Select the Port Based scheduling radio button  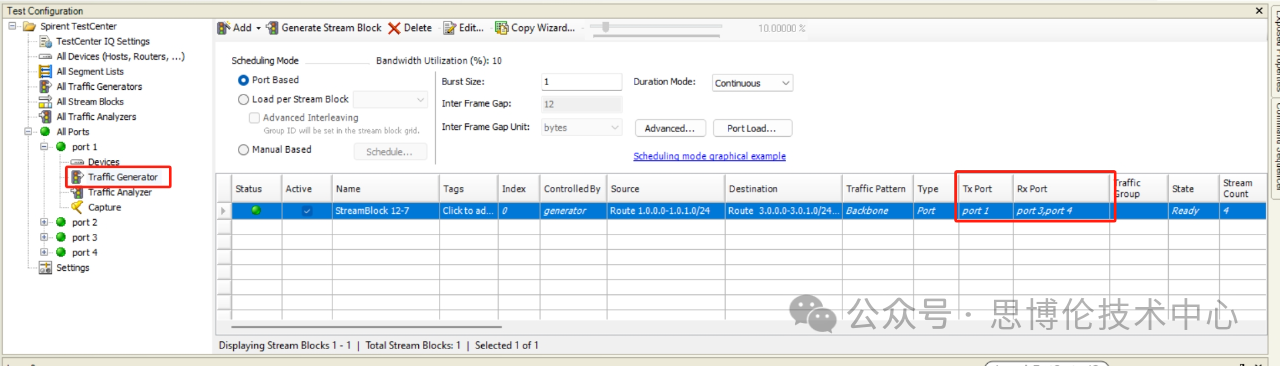(243, 80)
